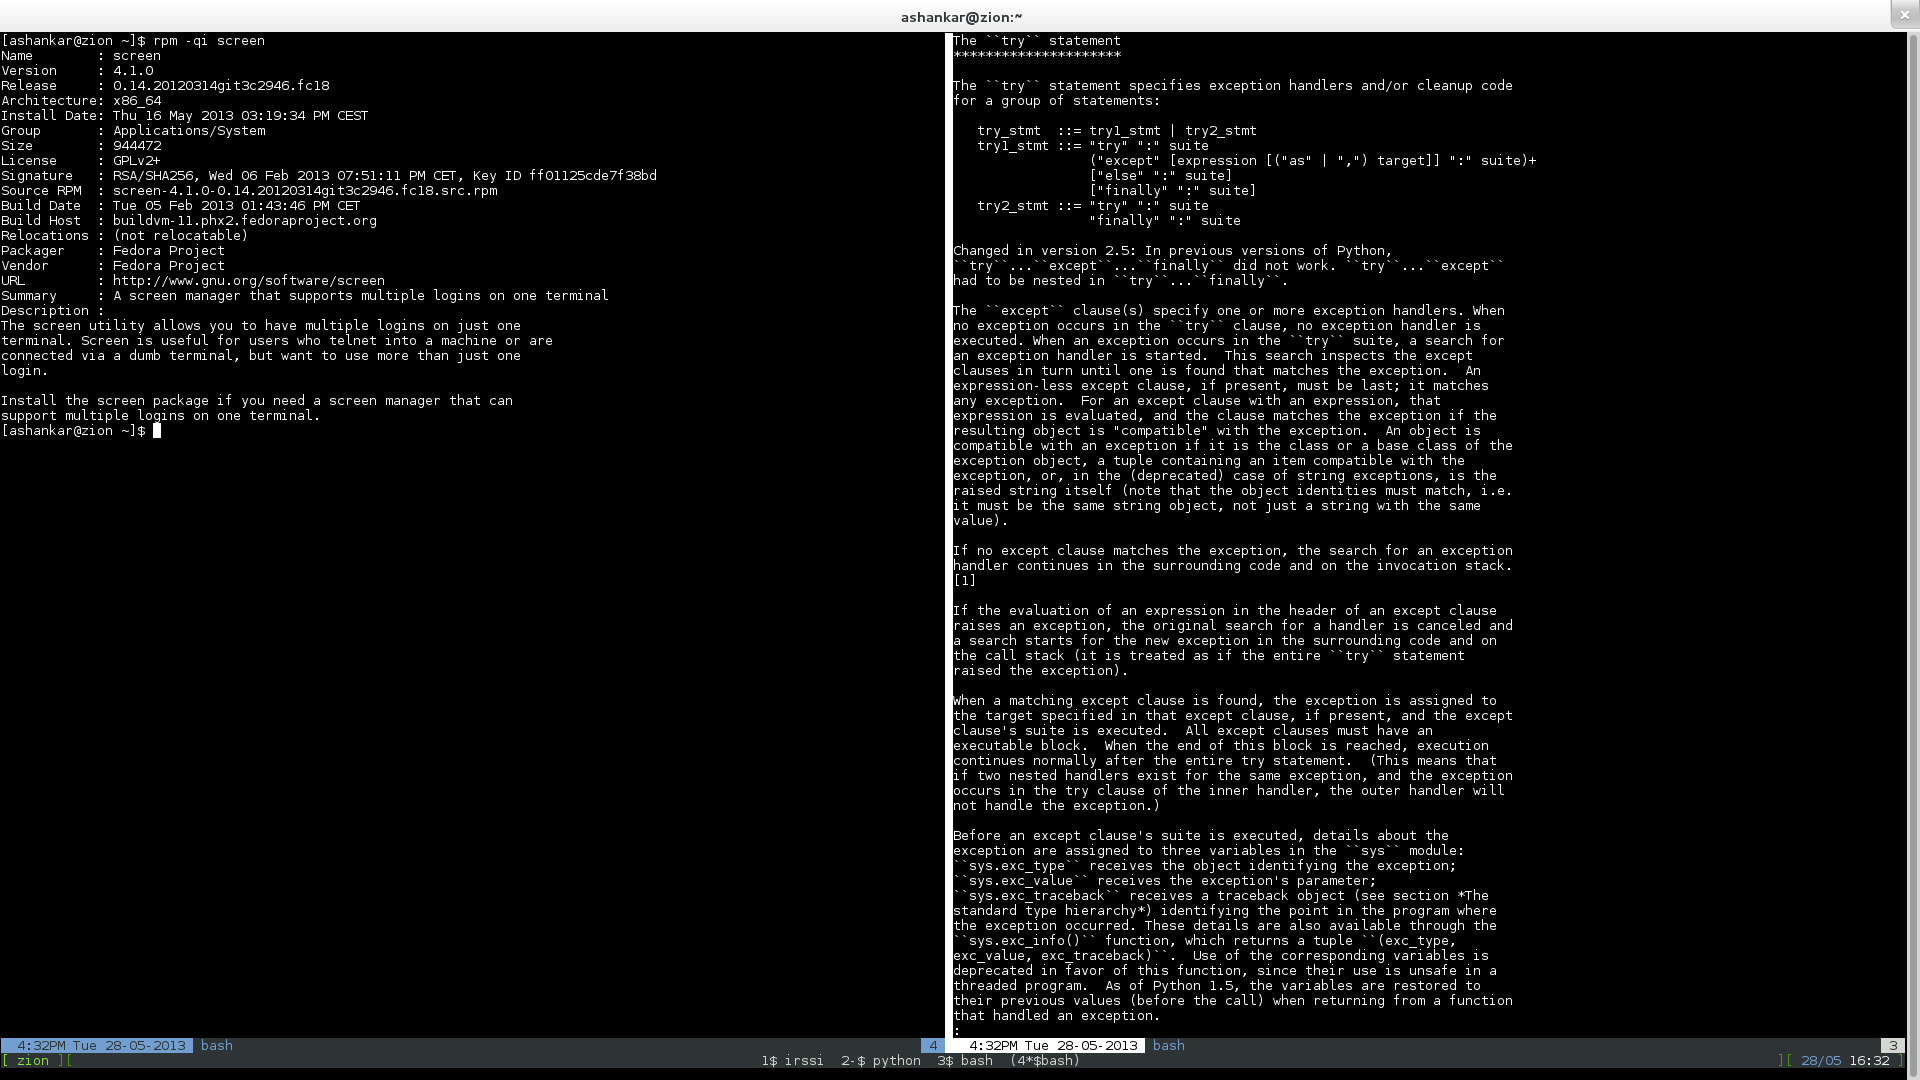
Task: Click the window title ashankar@zion:~
Action: [961, 17]
